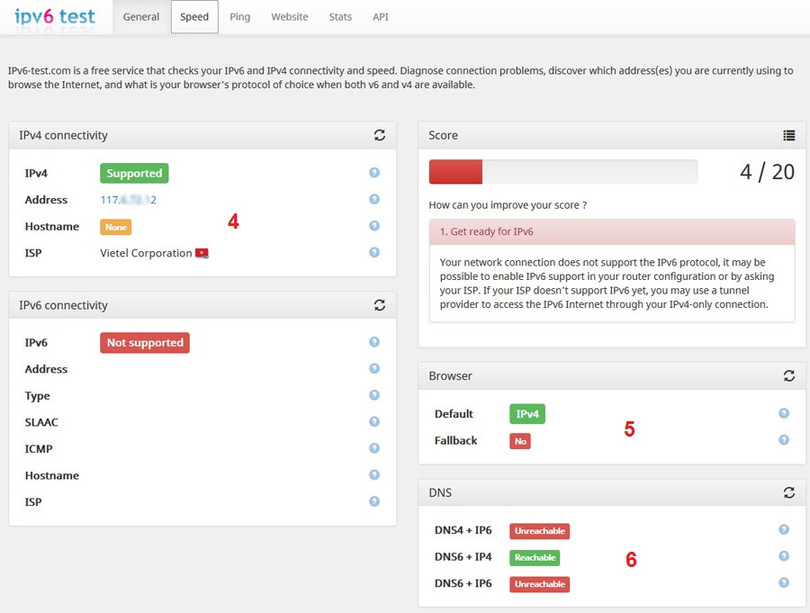Click the ipv6 test logo
This screenshot has height=613, width=810.
(54, 17)
